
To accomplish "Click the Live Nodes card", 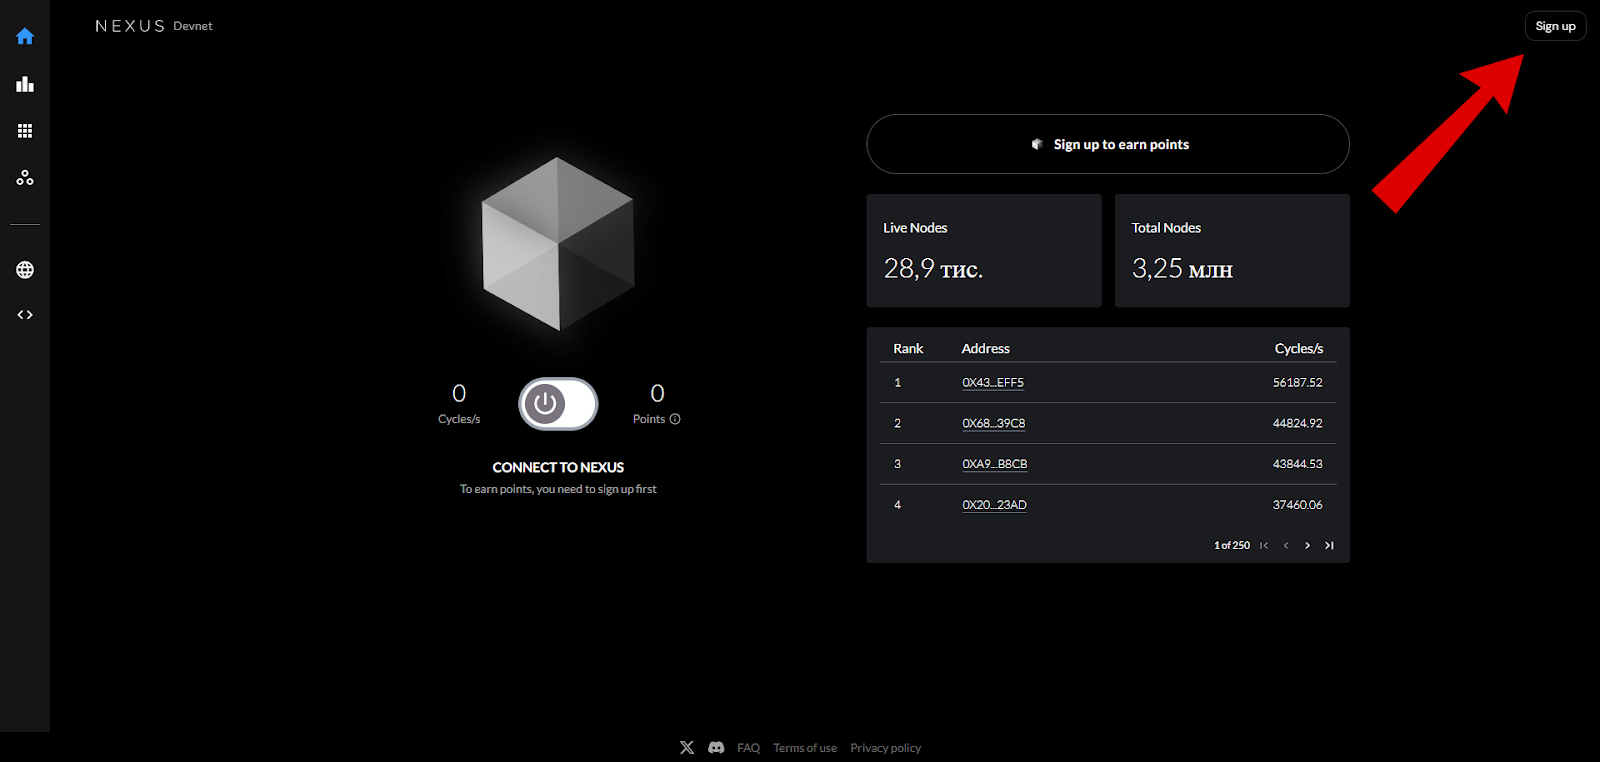I will click(984, 251).
